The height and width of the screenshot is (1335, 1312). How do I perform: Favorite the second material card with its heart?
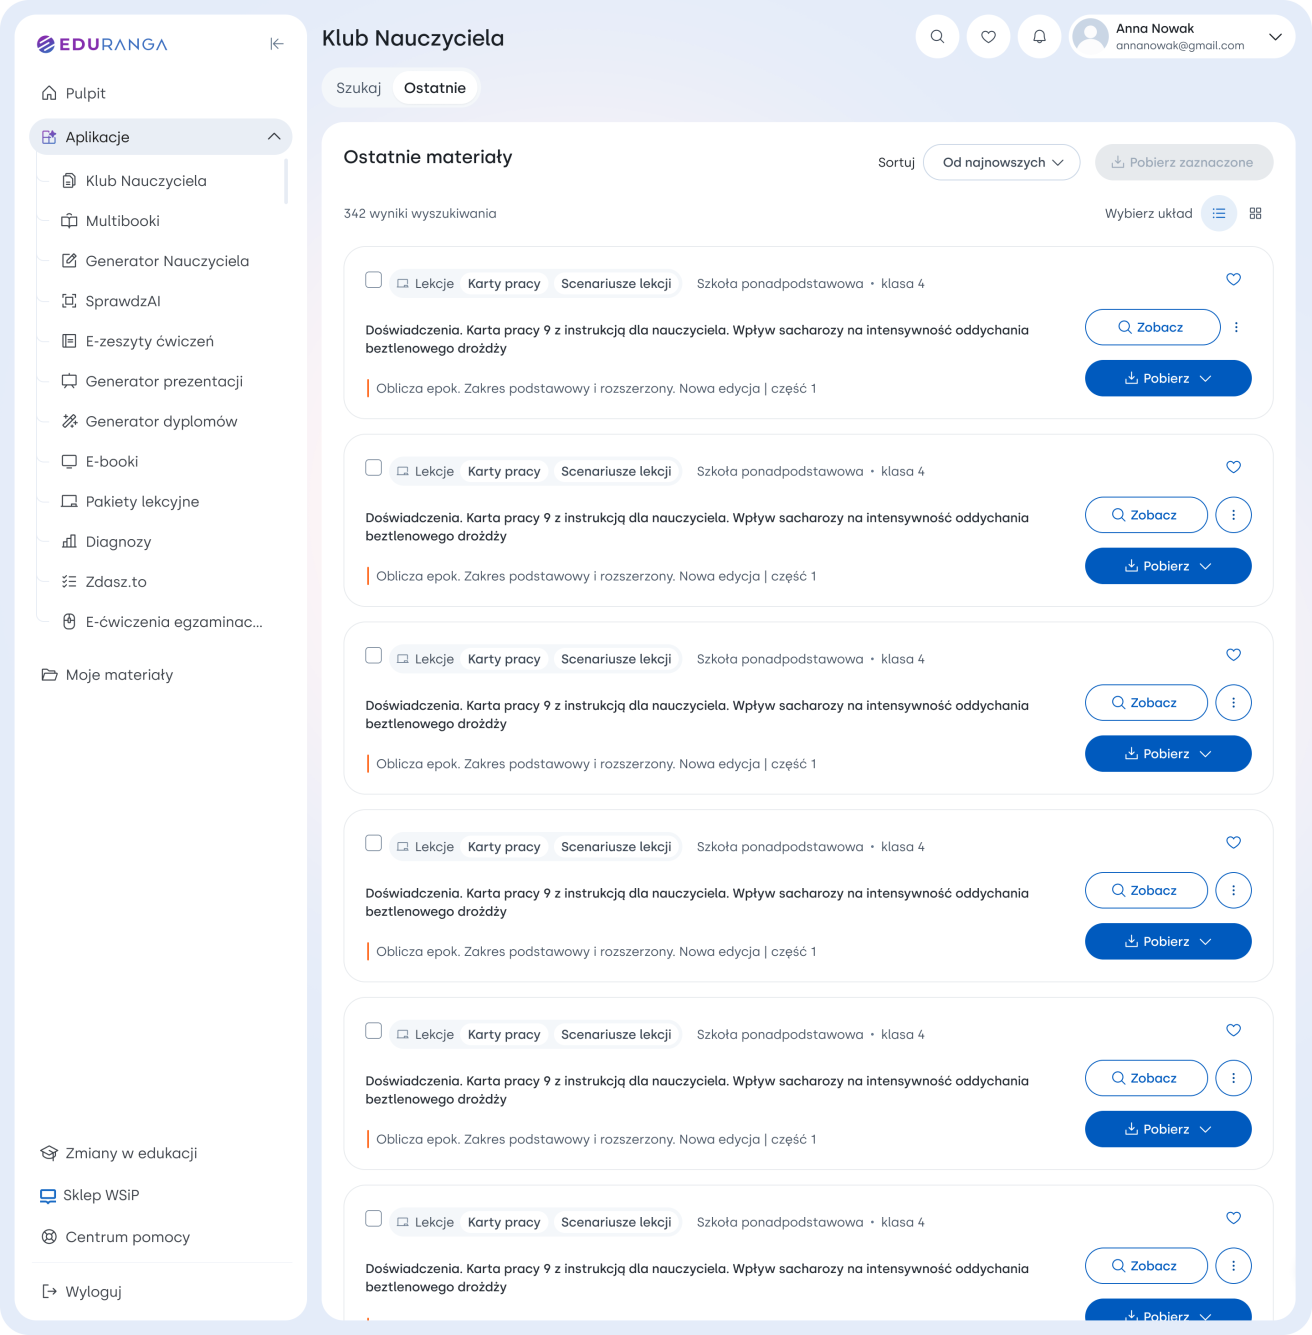click(1233, 467)
